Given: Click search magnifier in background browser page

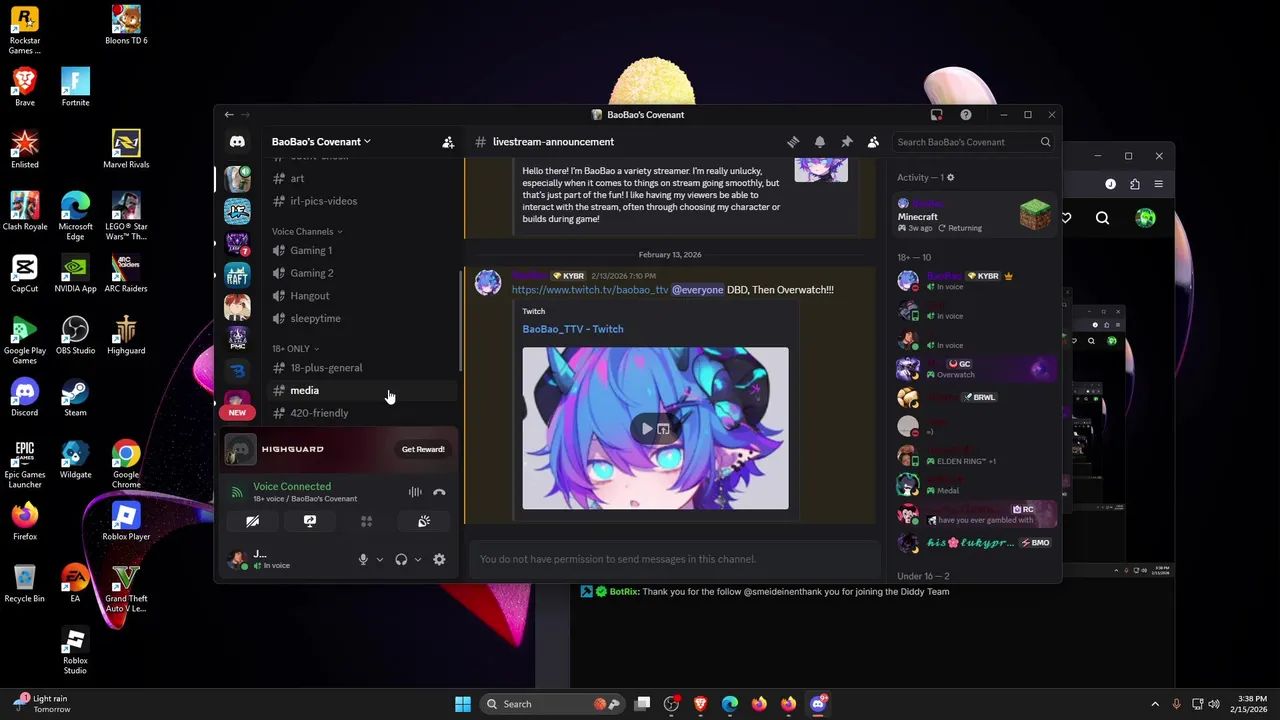Looking at the screenshot, I should point(1102,218).
